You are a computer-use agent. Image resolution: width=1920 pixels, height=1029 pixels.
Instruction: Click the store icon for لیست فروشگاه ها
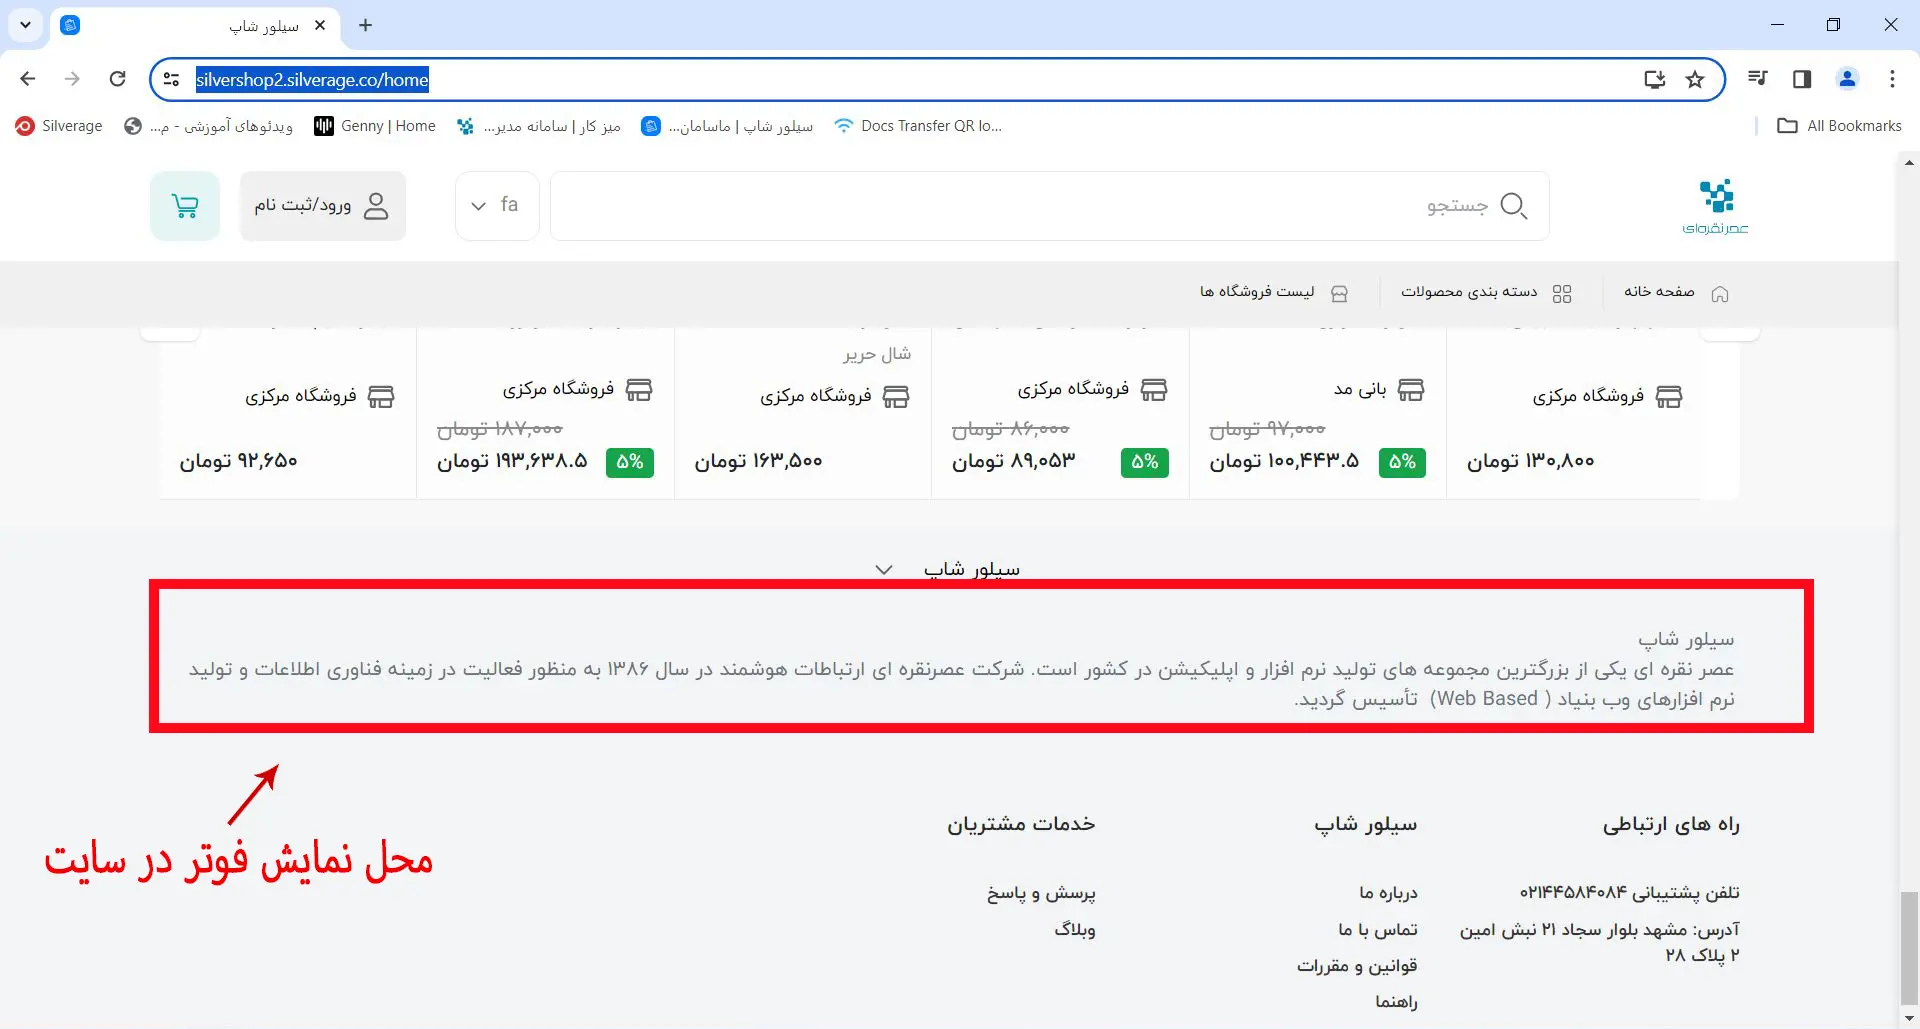[1340, 293]
